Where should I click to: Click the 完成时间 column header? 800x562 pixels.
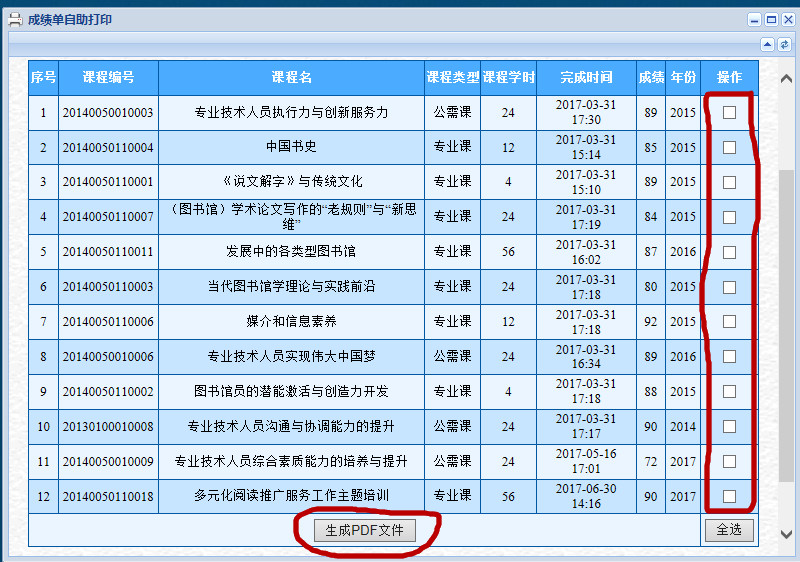click(x=586, y=78)
